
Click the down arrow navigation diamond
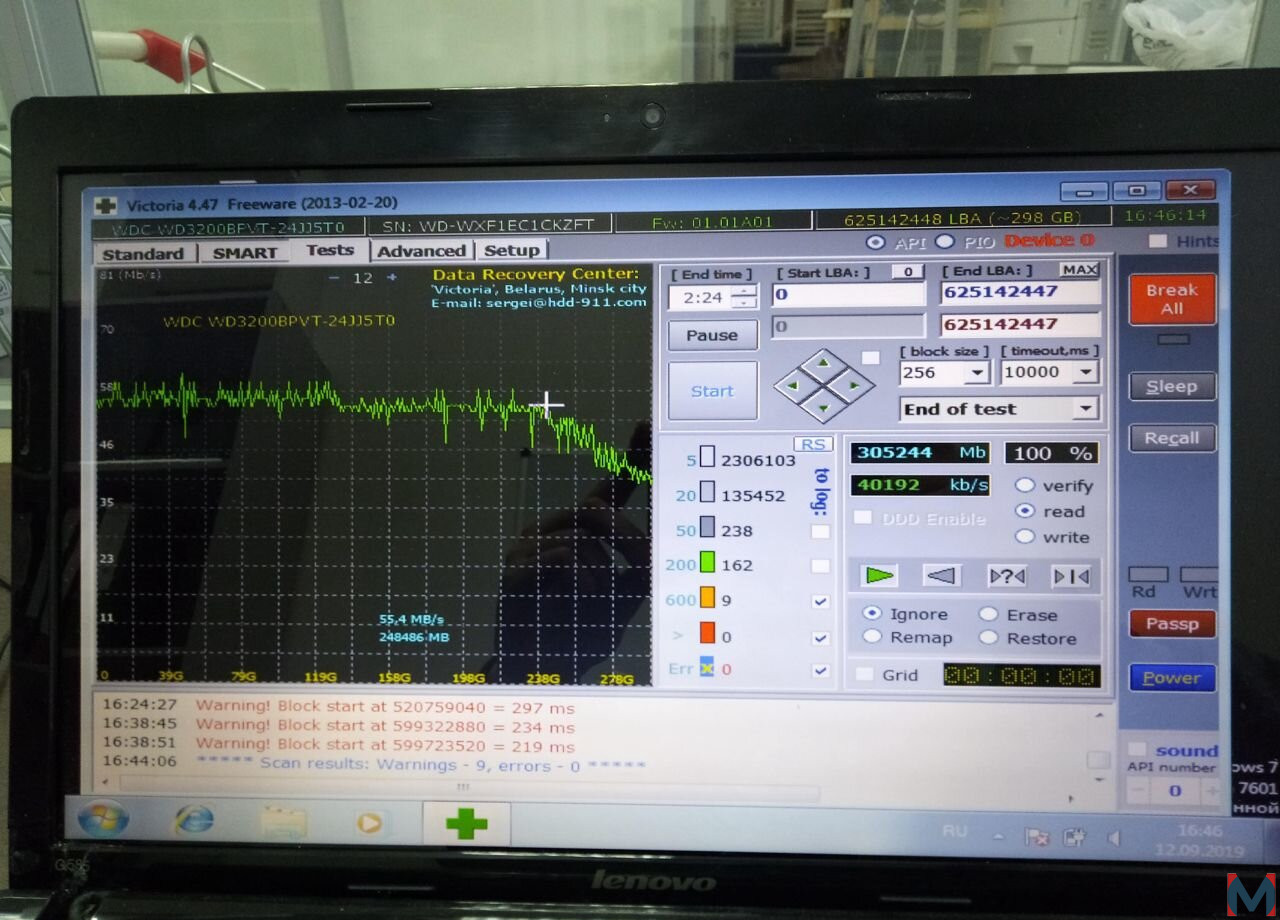pyautogui.click(x=824, y=406)
